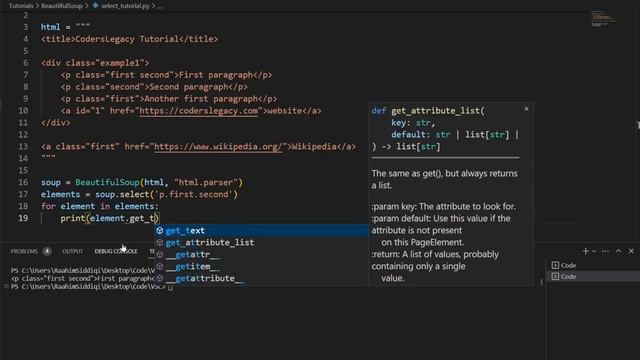The height and width of the screenshot is (360, 640).
Task: Maximize the panel with the up chevron
Action: click(618, 251)
